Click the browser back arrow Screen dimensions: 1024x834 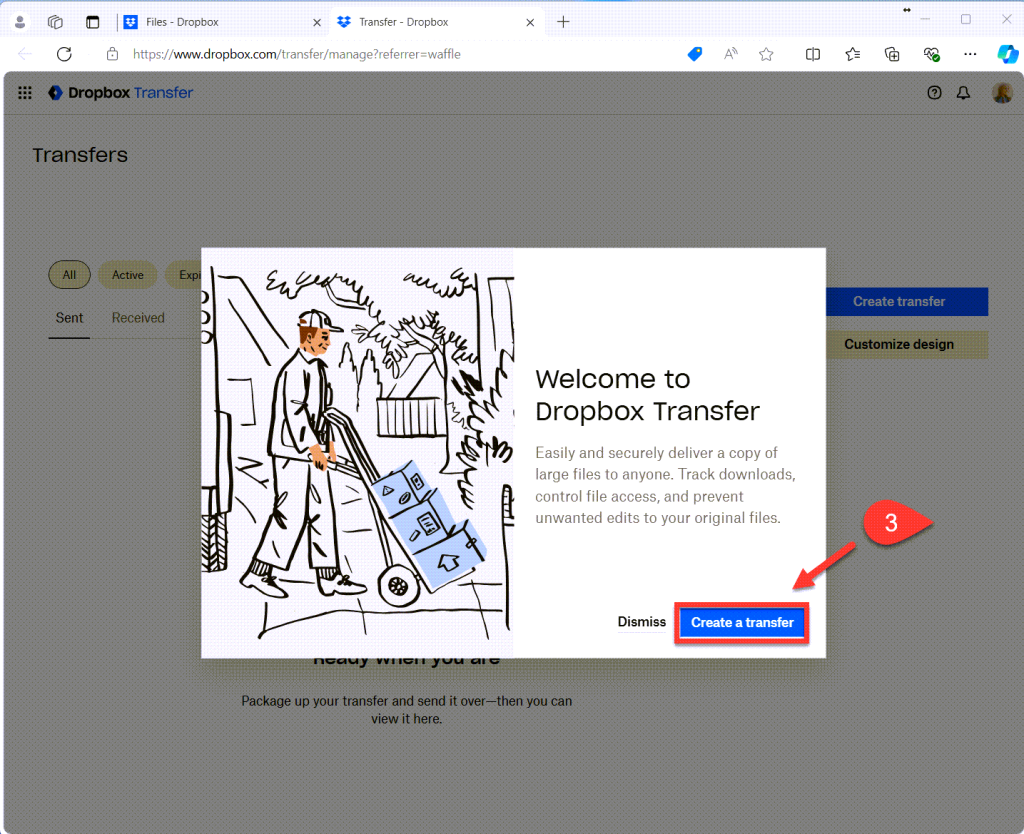(25, 54)
